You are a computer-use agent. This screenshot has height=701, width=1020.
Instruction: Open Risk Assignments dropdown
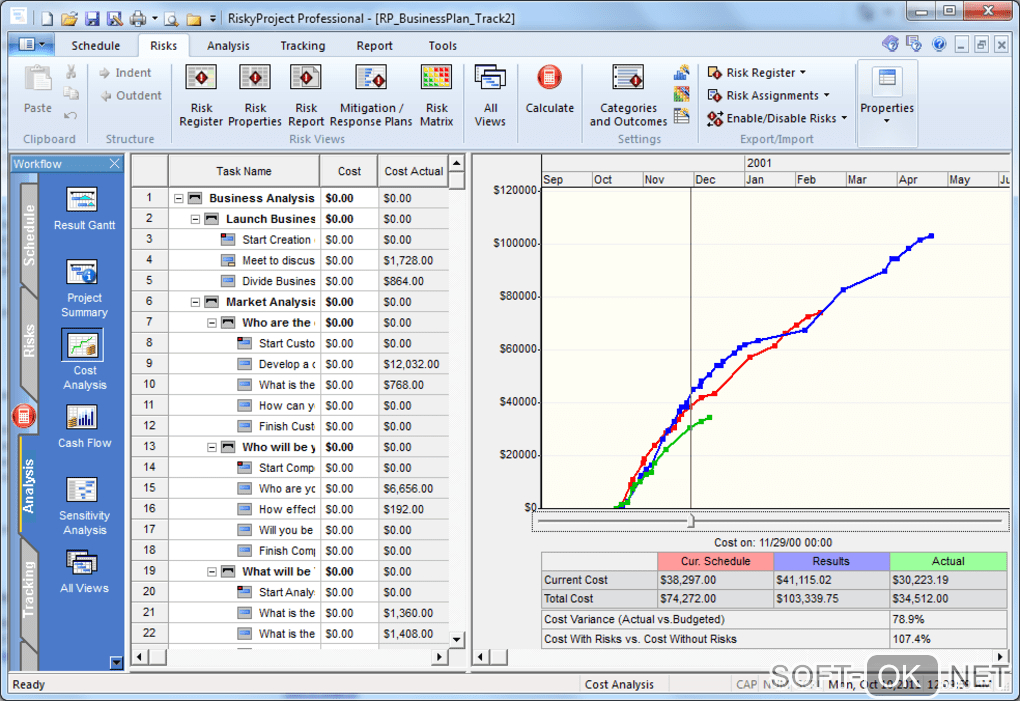[x=769, y=96]
